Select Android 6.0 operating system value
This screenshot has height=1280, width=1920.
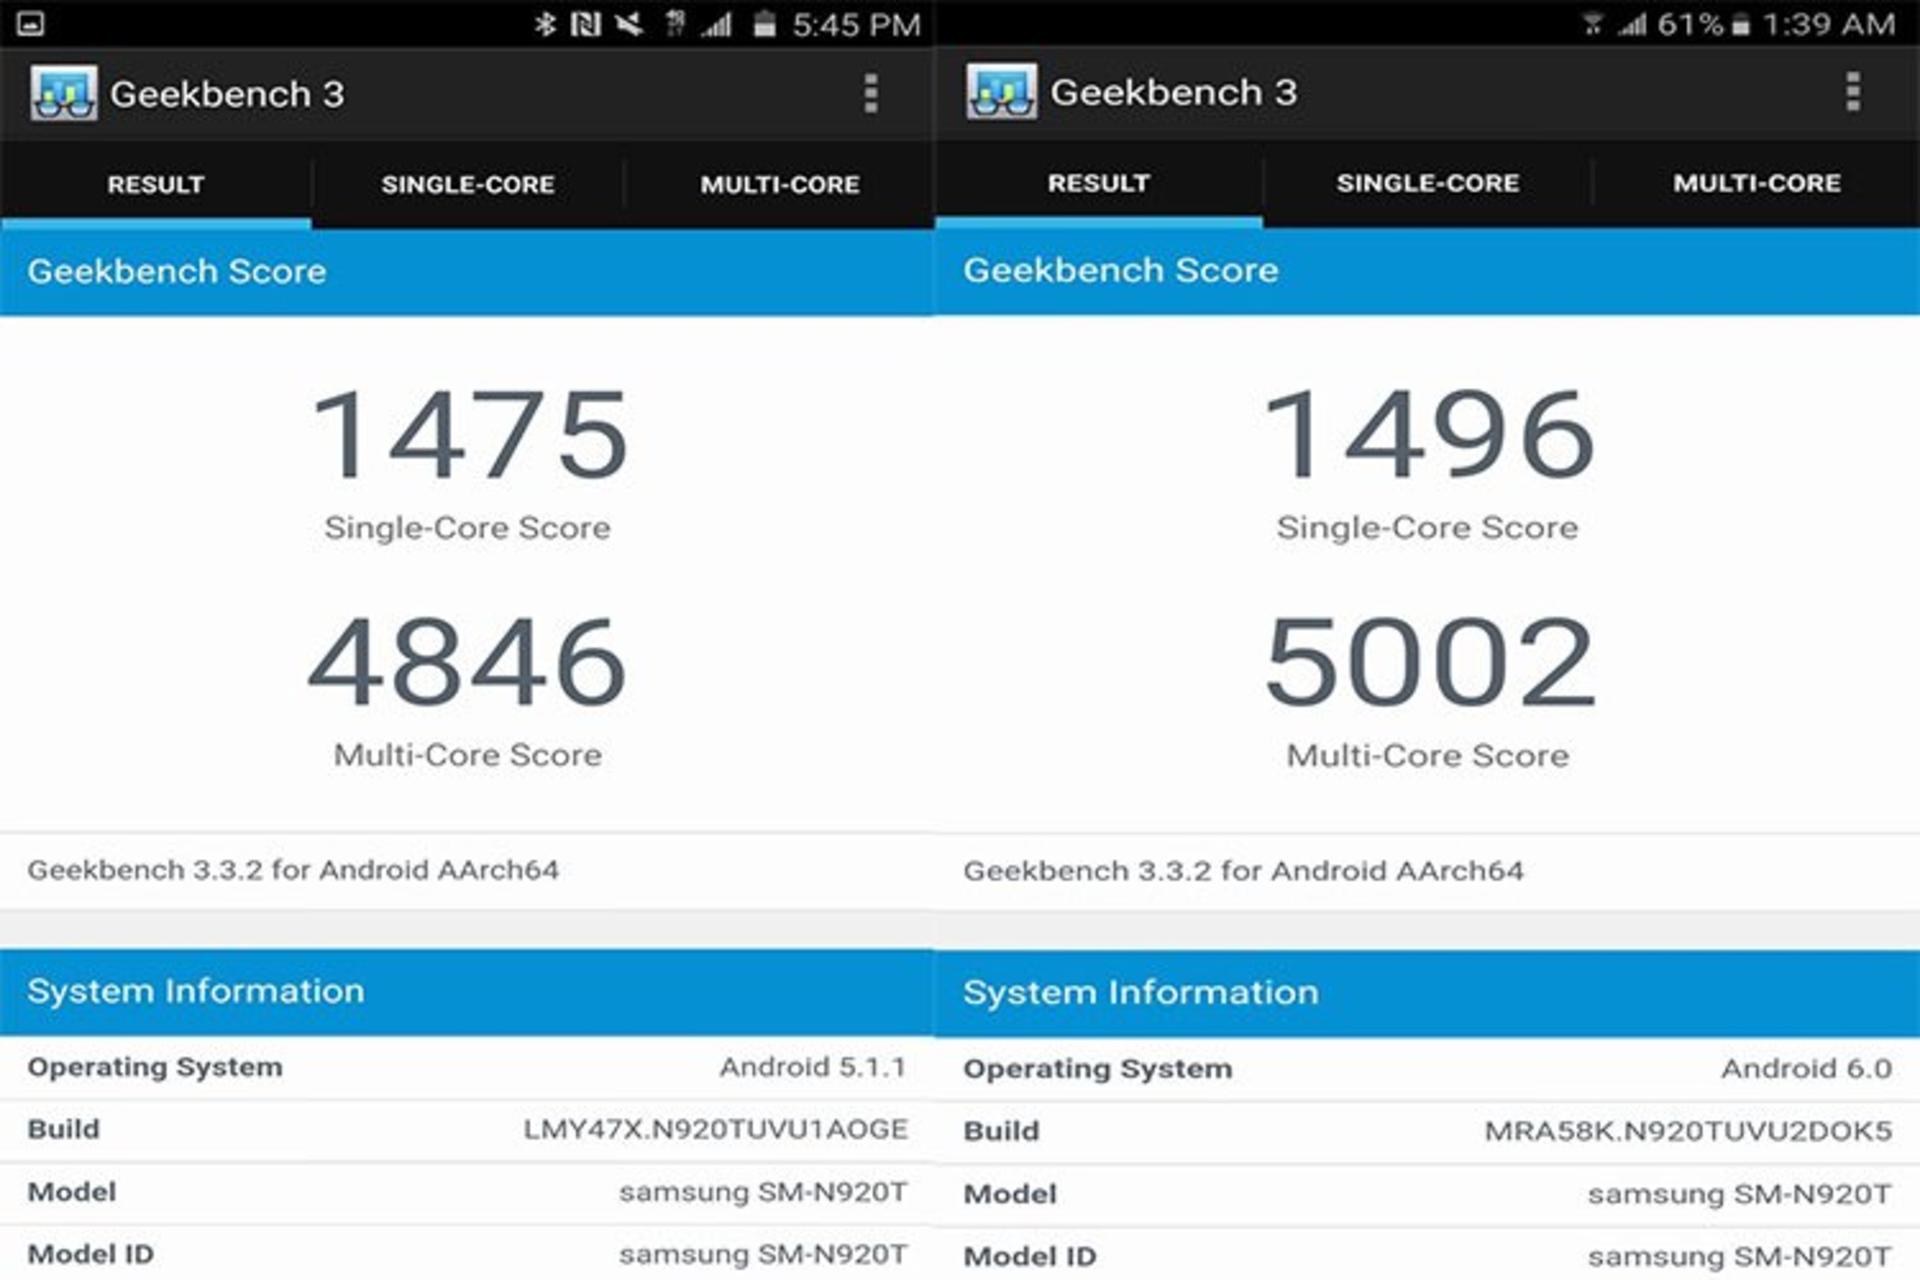(x=1806, y=1069)
